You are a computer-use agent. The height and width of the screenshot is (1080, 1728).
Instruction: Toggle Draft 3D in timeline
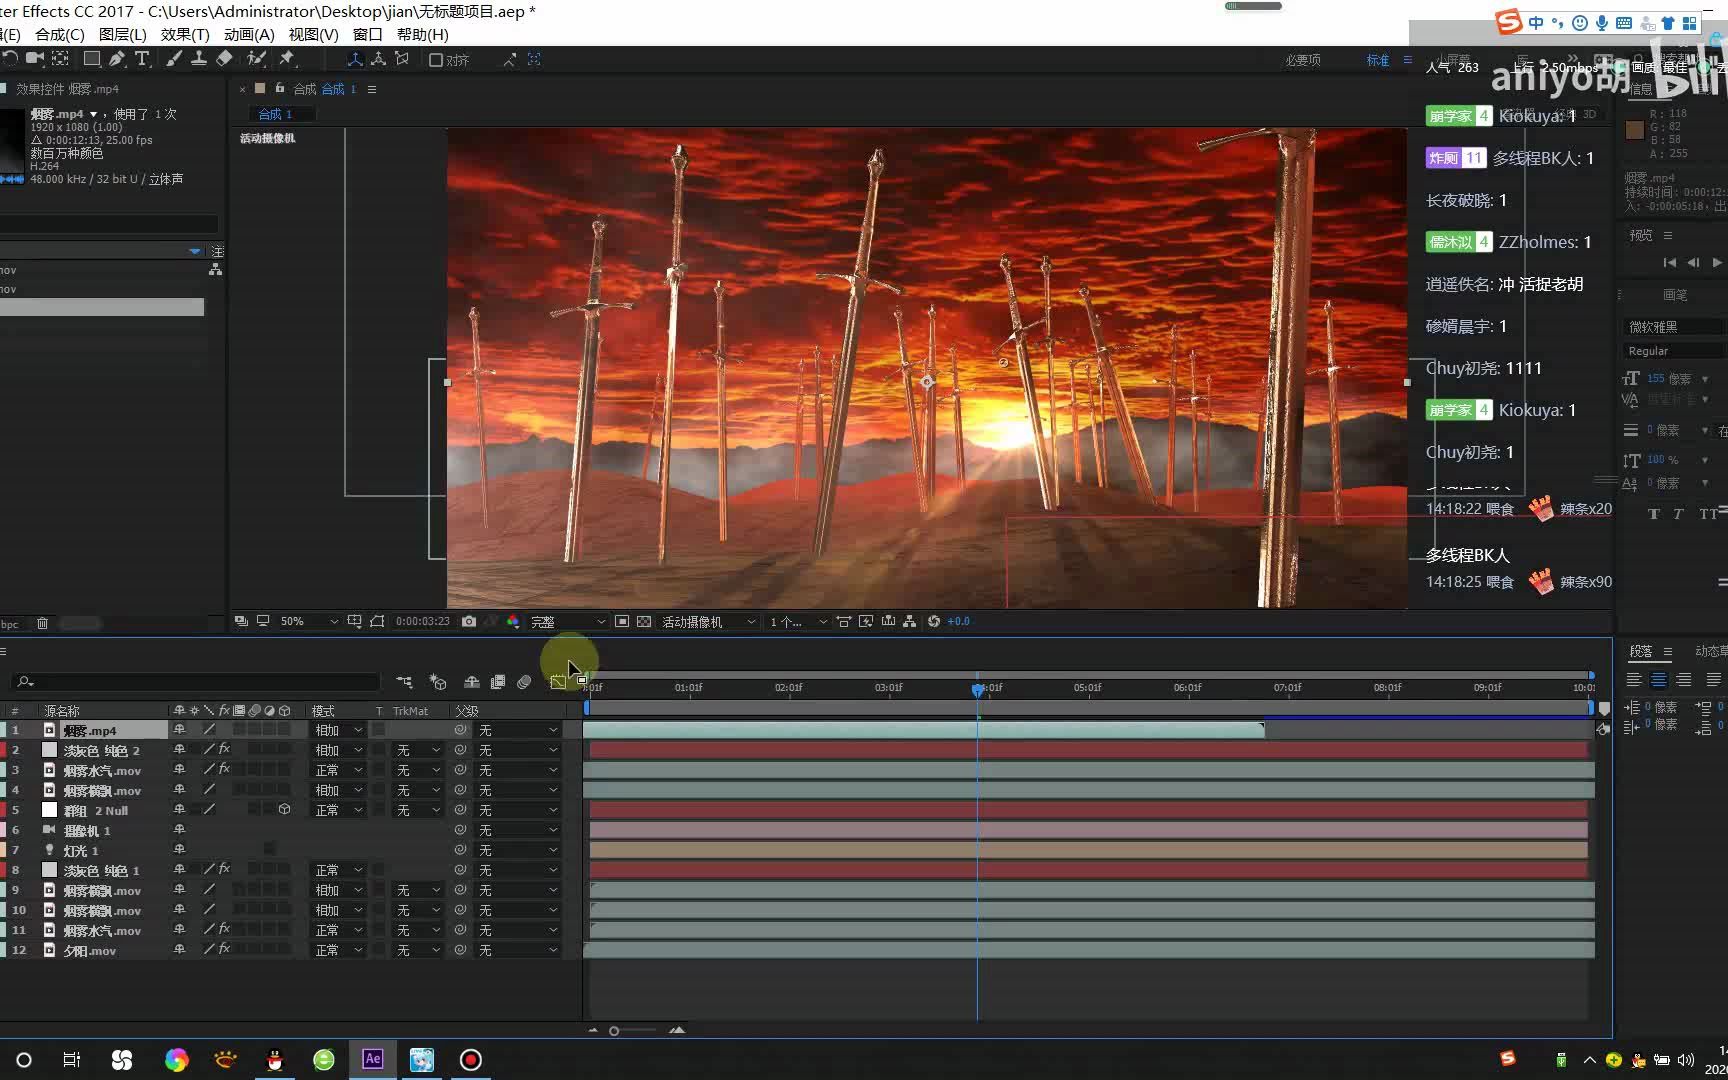(438, 682)
